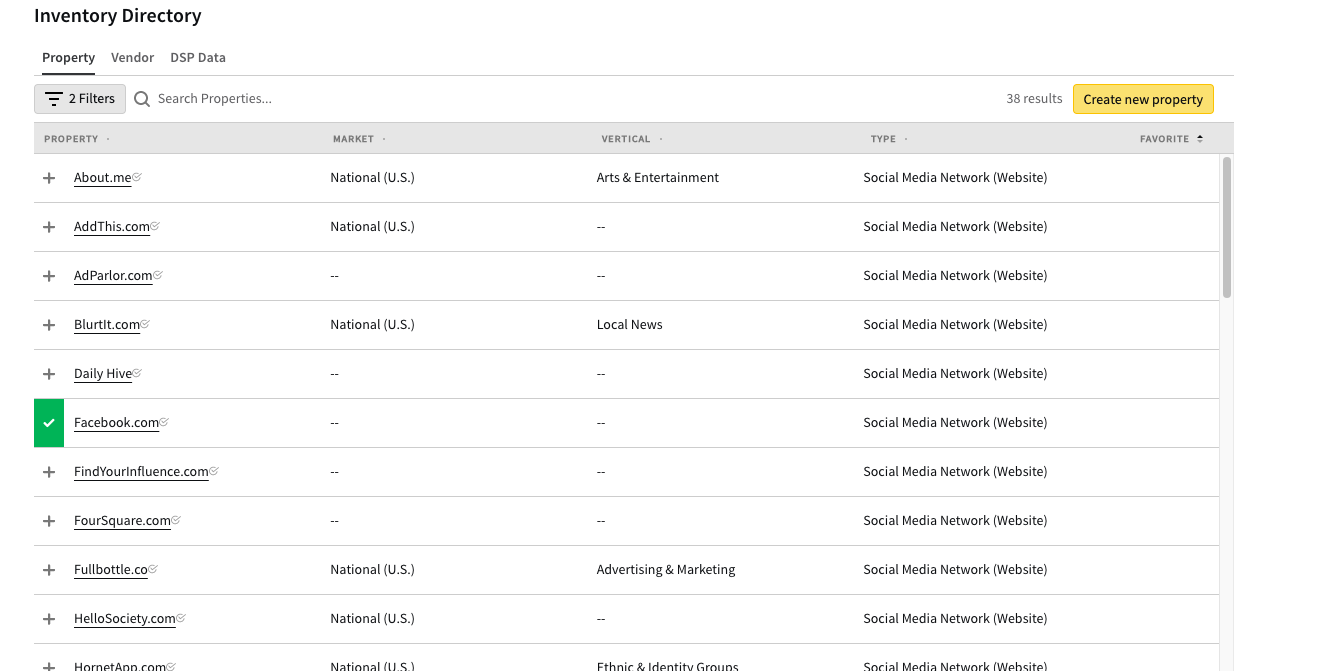The width and height of the screenshot is (1340, 671).
Task: Click the Inventory Directory page title
Action: click(x=118, y=16)
